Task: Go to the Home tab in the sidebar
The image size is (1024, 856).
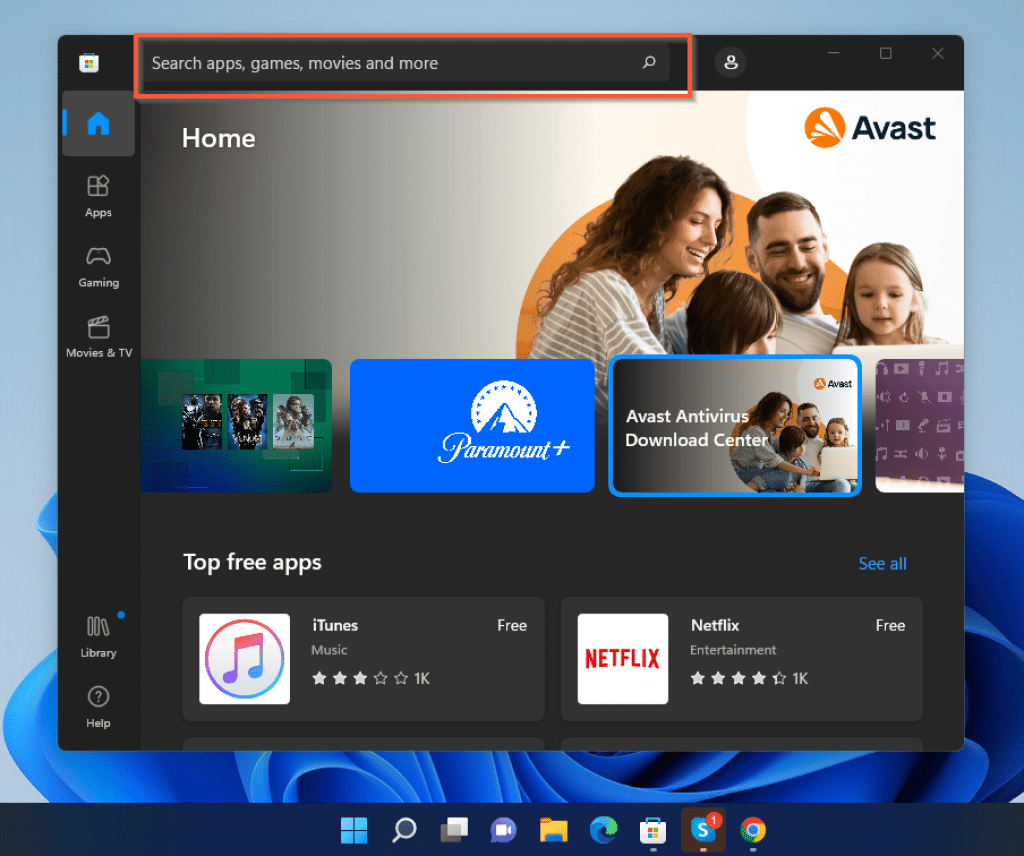Action: [x=99, y=123]
